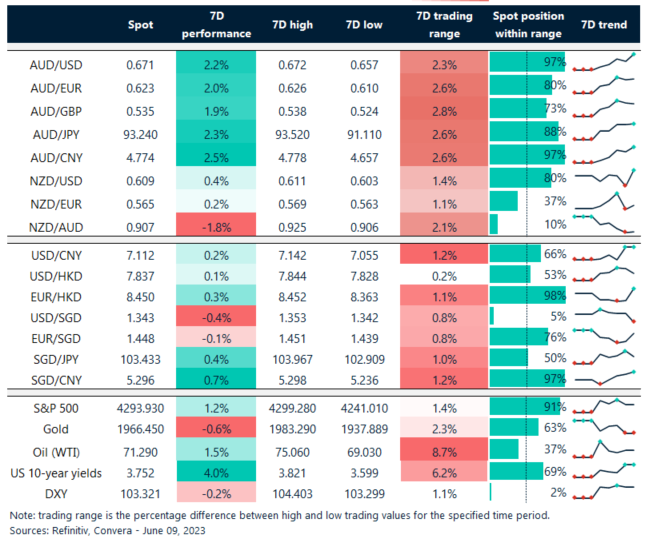
Task: Click the USD/CNY 7D trend sparkline
Action: (x=606, y=254)
